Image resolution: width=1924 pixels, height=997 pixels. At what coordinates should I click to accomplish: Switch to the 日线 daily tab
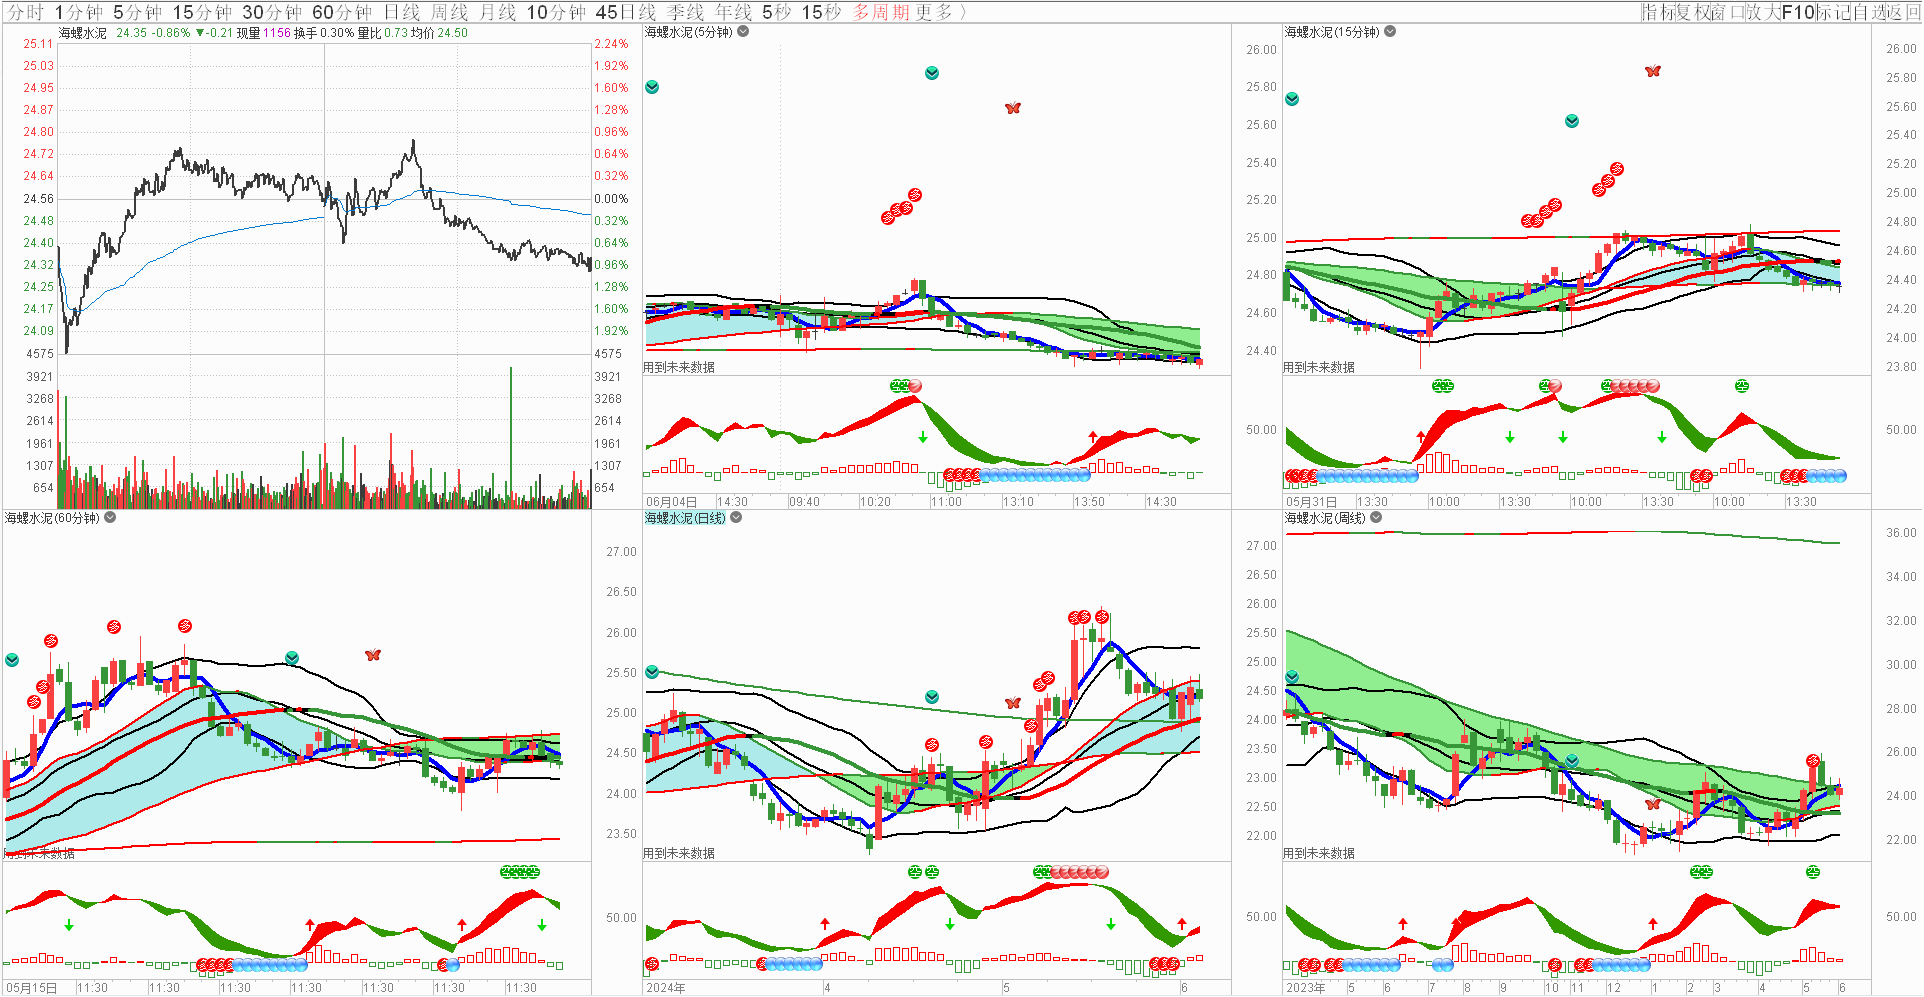402,12
